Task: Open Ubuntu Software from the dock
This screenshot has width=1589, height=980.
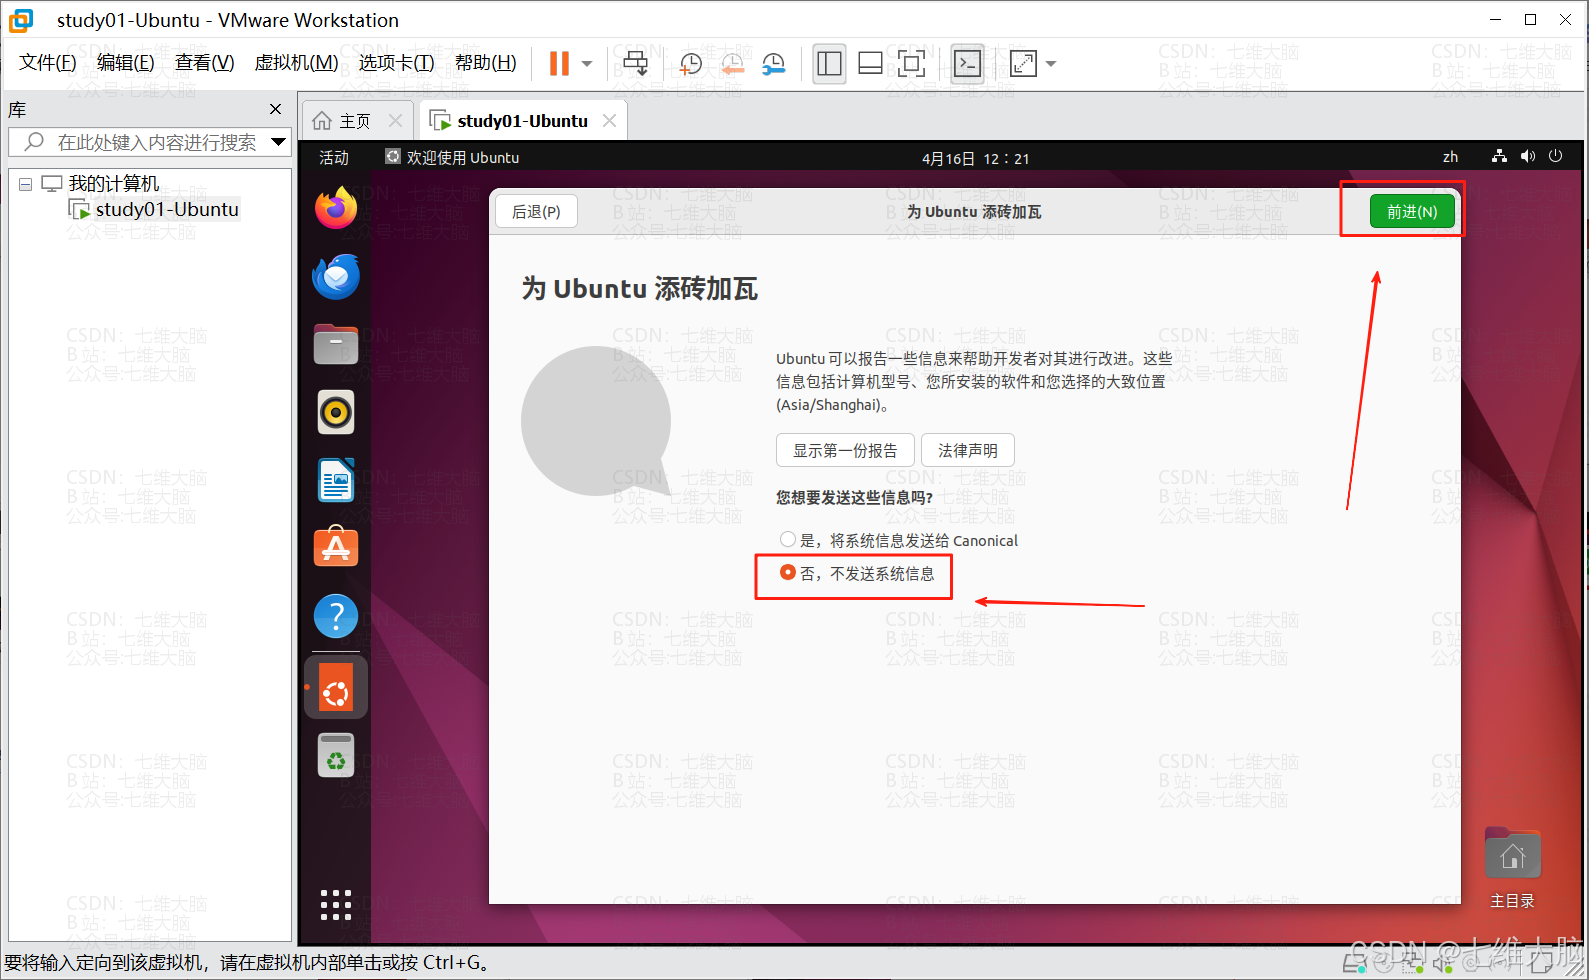Action: (336, 548)
